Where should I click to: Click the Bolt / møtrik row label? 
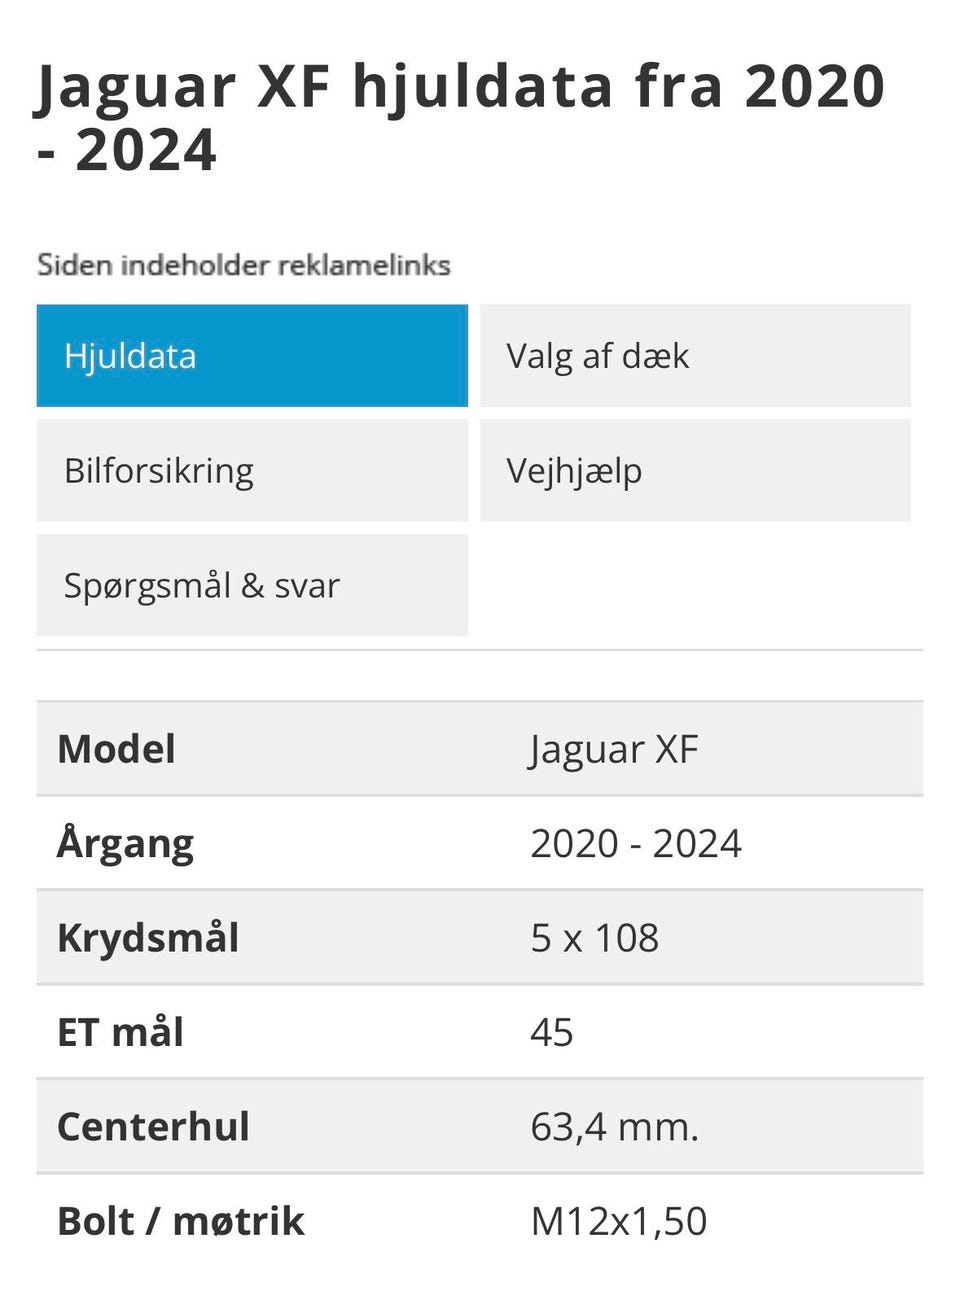[181, 1221]
